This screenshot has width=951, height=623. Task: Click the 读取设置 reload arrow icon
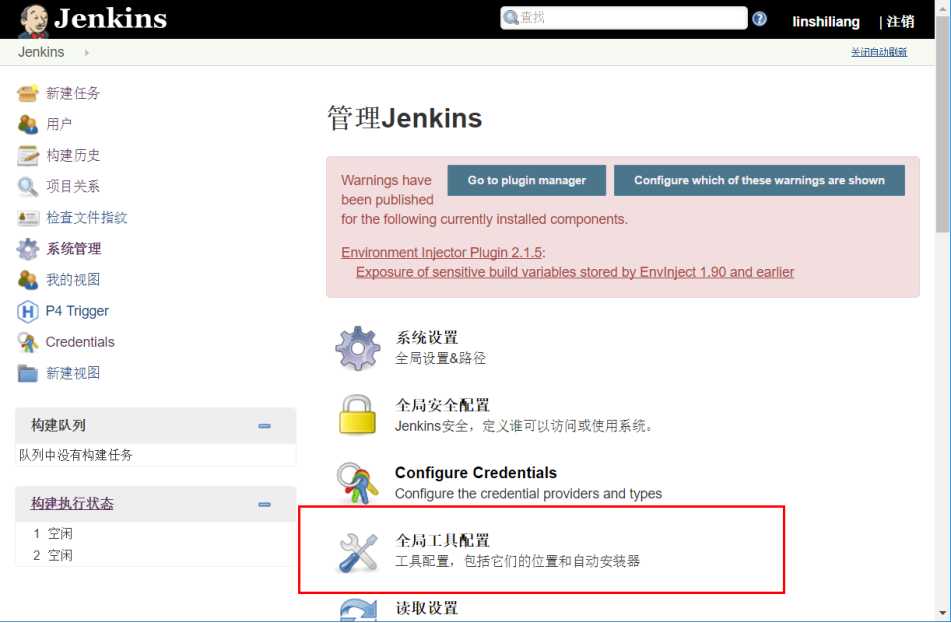click(358, 610)
